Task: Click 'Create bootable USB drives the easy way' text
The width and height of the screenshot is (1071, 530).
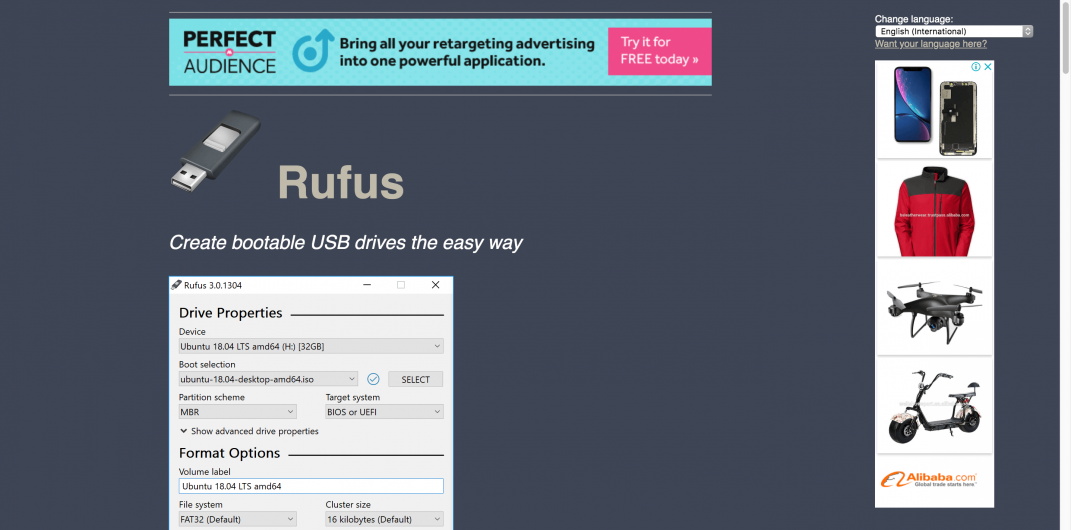Action: pyautogui.click(x=346, y=242)
